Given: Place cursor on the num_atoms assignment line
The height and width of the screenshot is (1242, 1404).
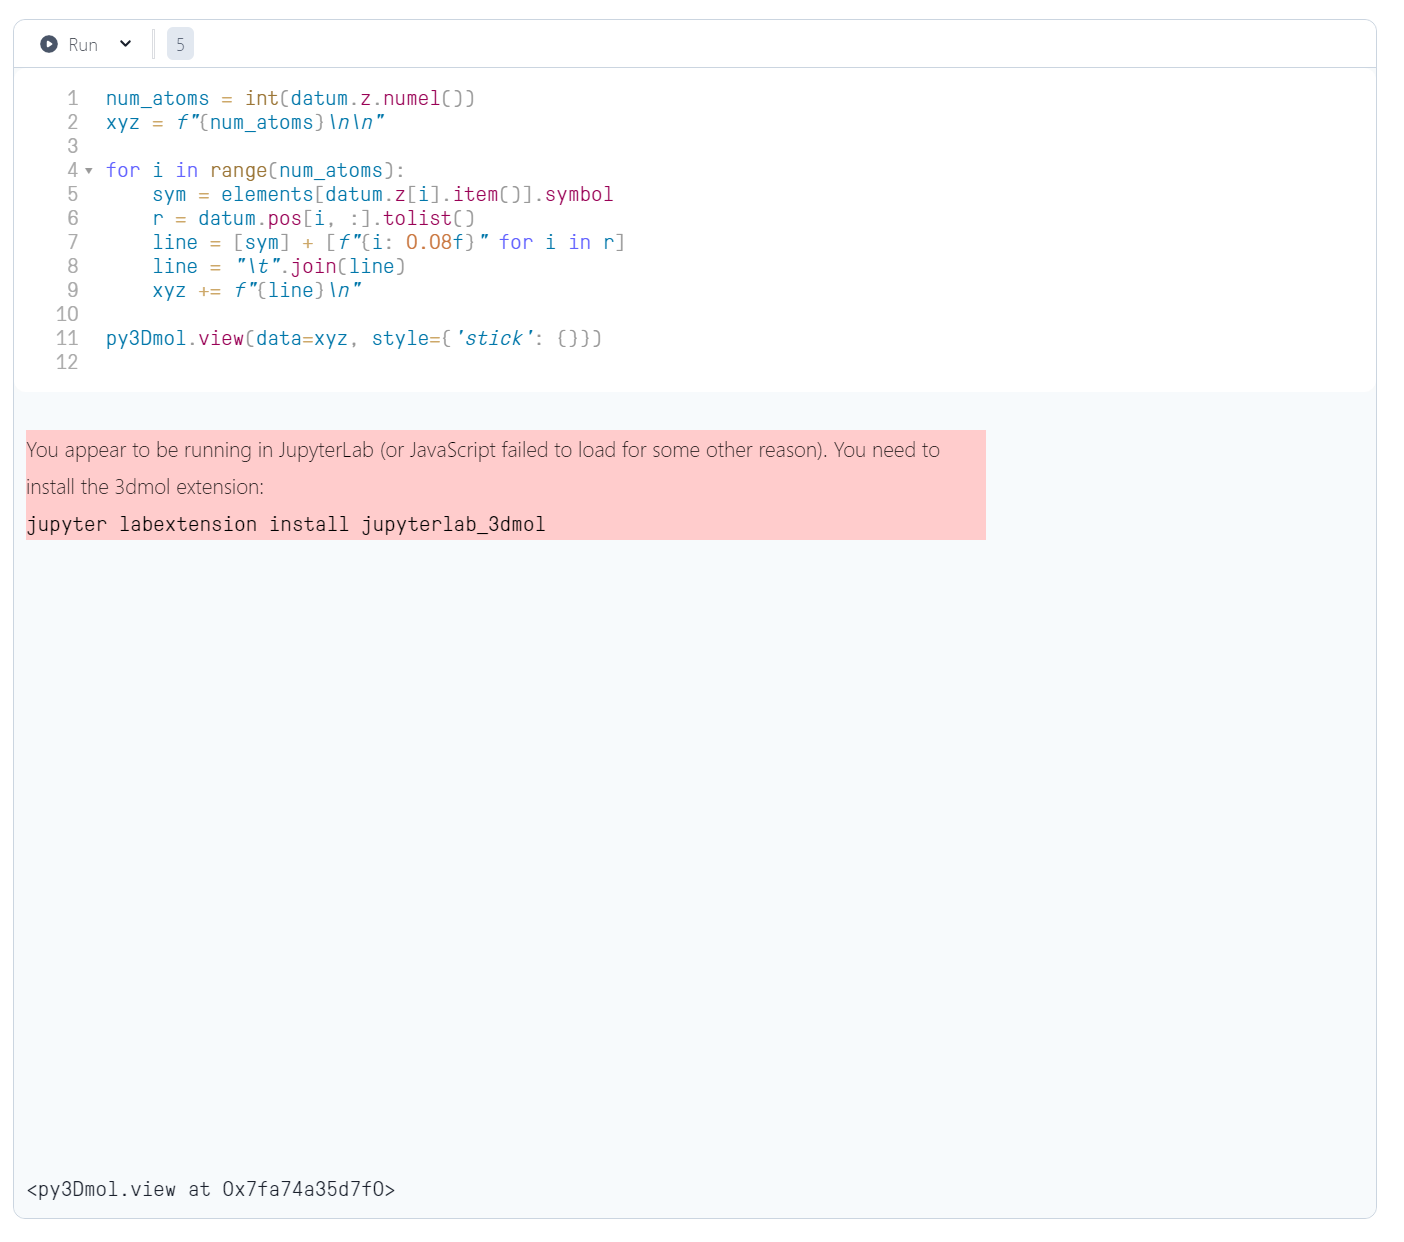Looking at the screenshot, I should (x=290, y=98).
